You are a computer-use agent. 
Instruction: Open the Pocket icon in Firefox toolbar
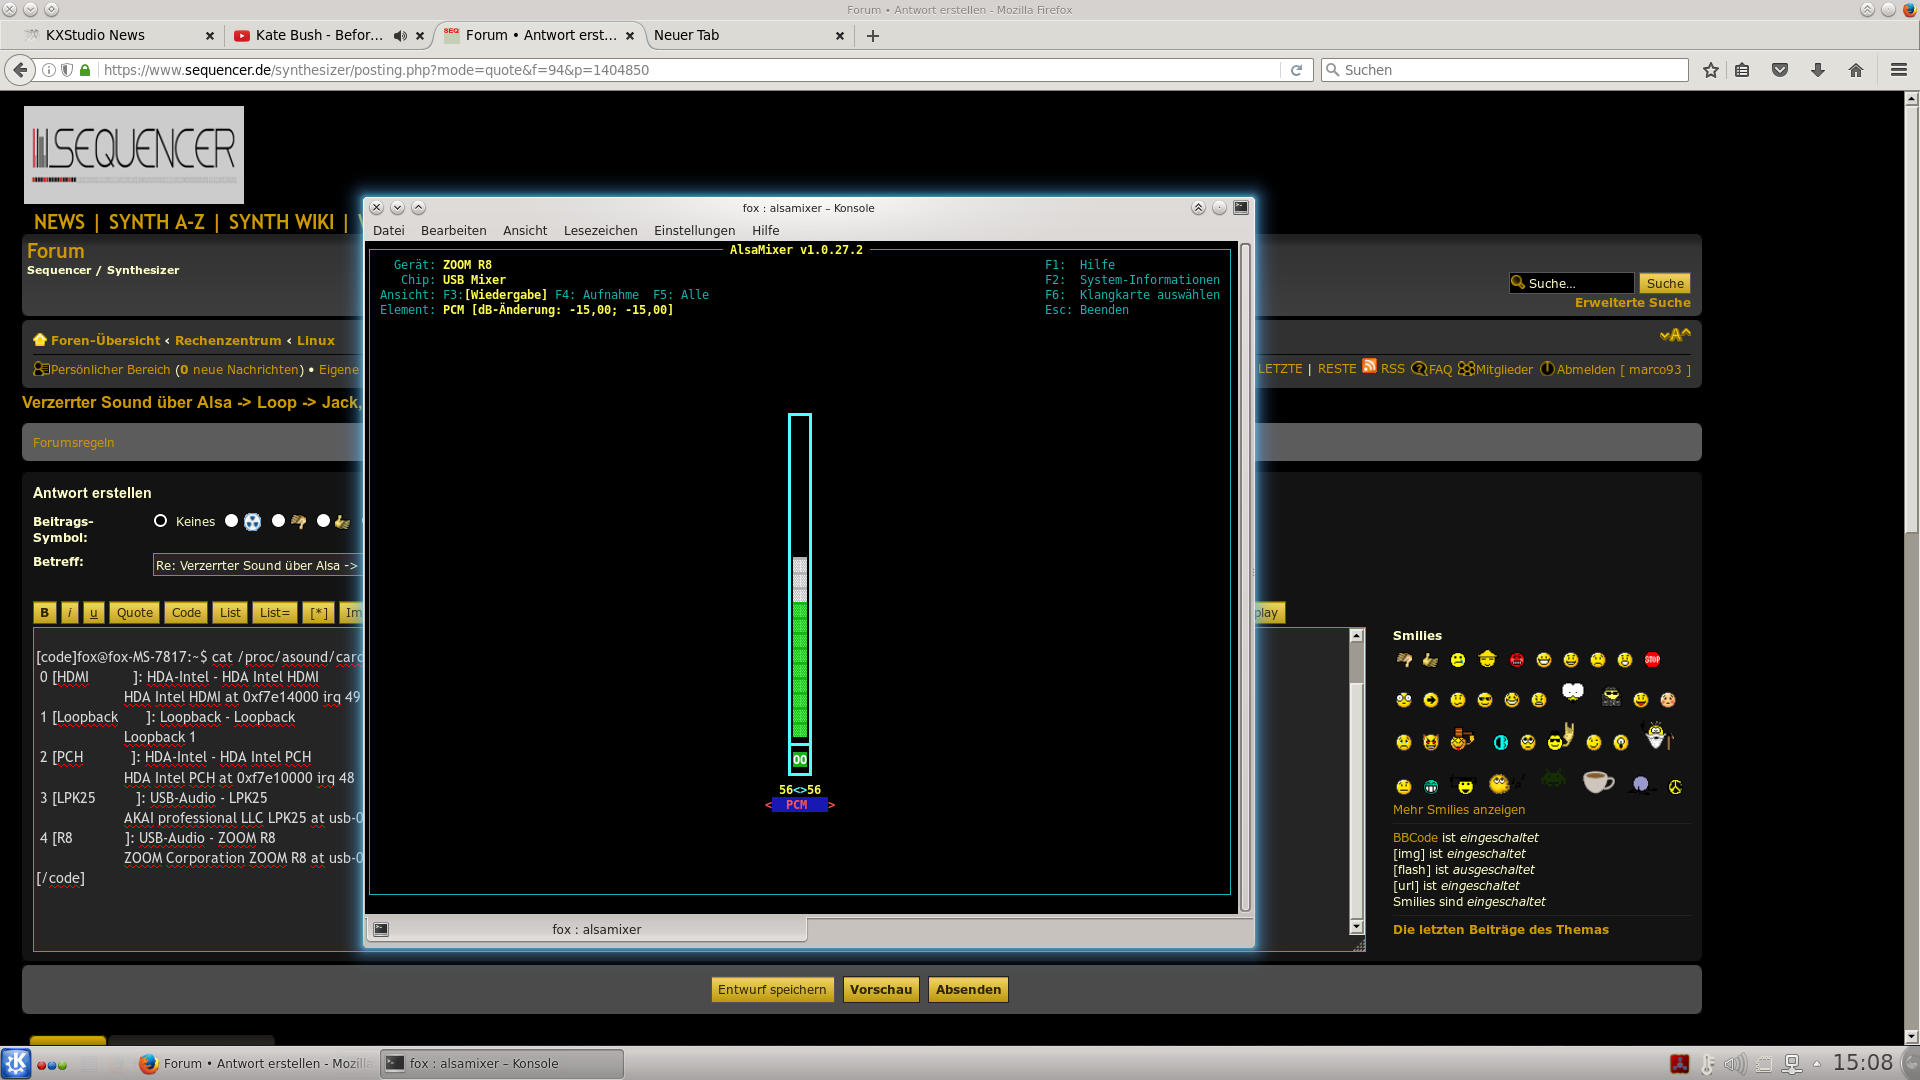coord(1780,70)
